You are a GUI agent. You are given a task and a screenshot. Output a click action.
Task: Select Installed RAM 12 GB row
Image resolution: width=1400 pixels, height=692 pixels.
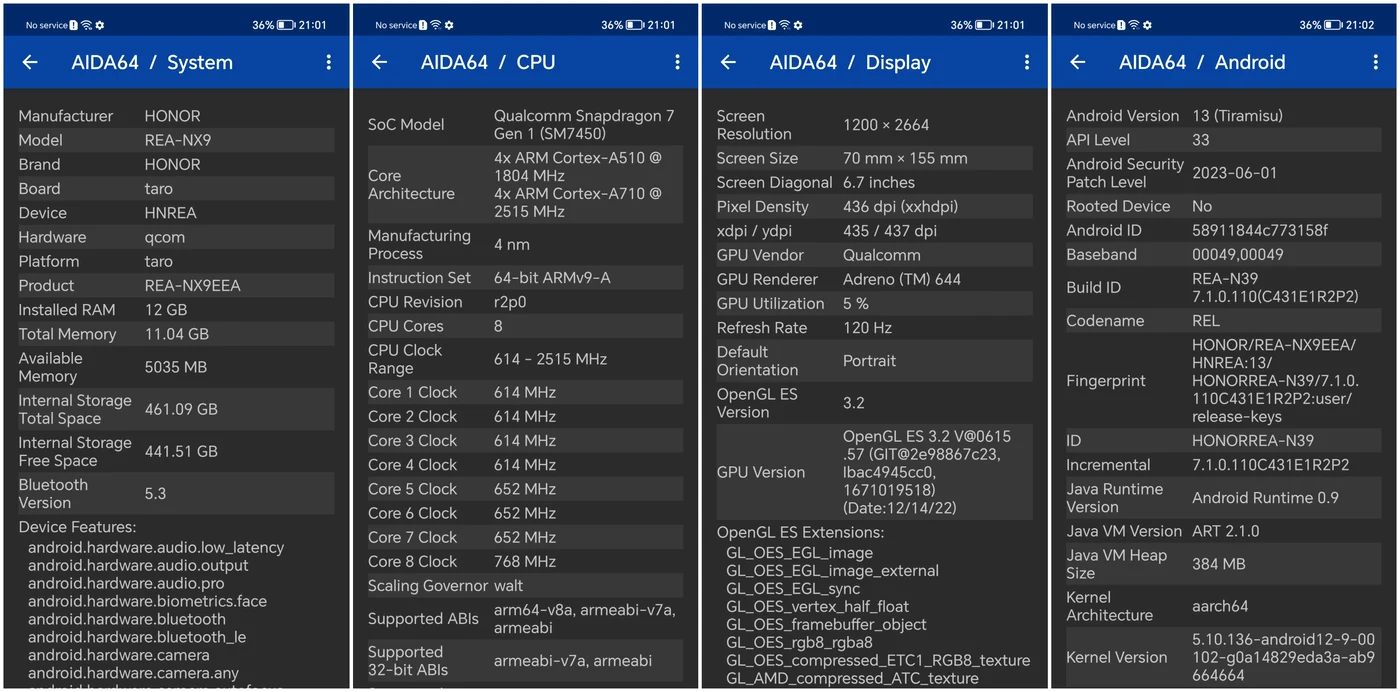(176, 310)
